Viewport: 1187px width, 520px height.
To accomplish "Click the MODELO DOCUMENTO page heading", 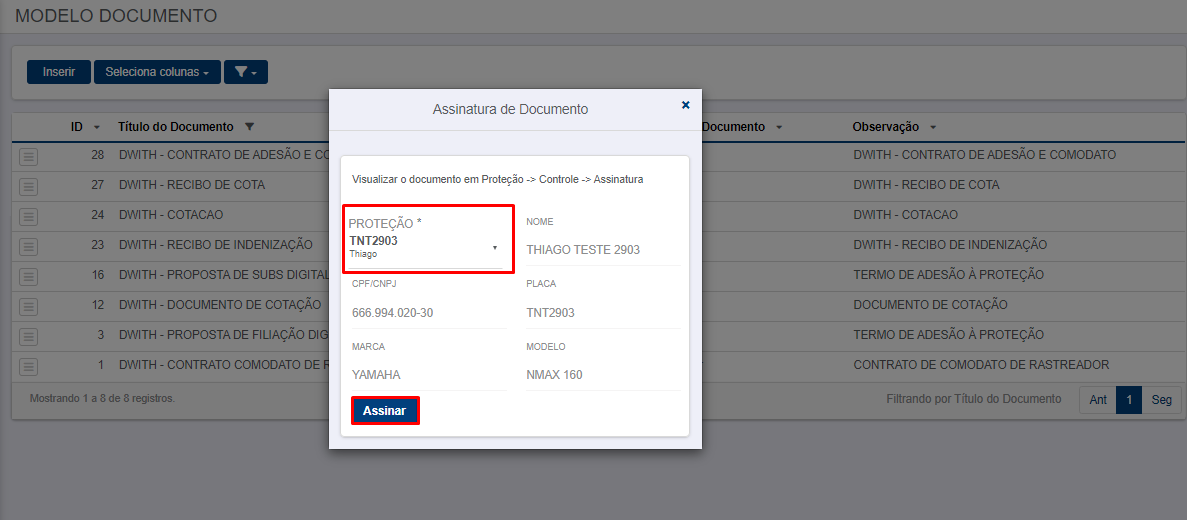I will [x=116, y=15].
